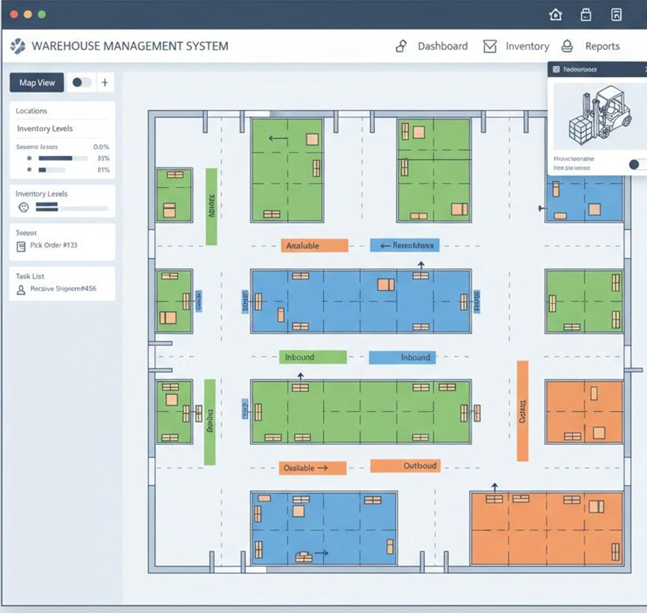Click the lock icon in the title bar
647x613 pixels.
586,14
